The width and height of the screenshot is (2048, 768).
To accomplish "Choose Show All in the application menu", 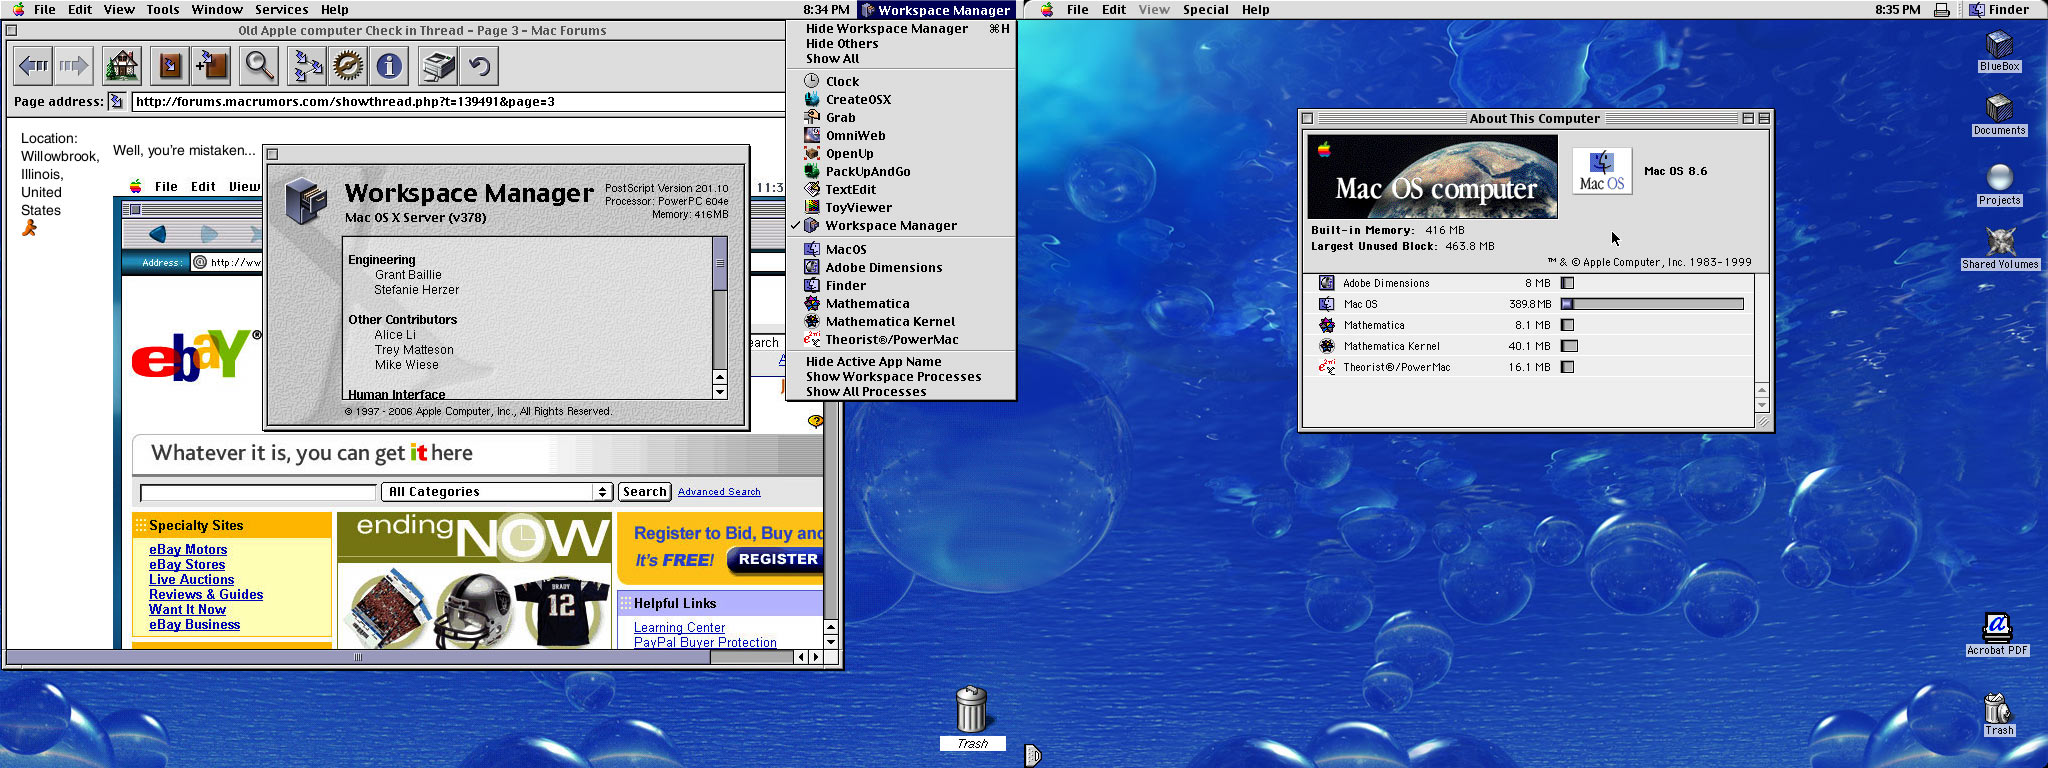I will 901,59.
